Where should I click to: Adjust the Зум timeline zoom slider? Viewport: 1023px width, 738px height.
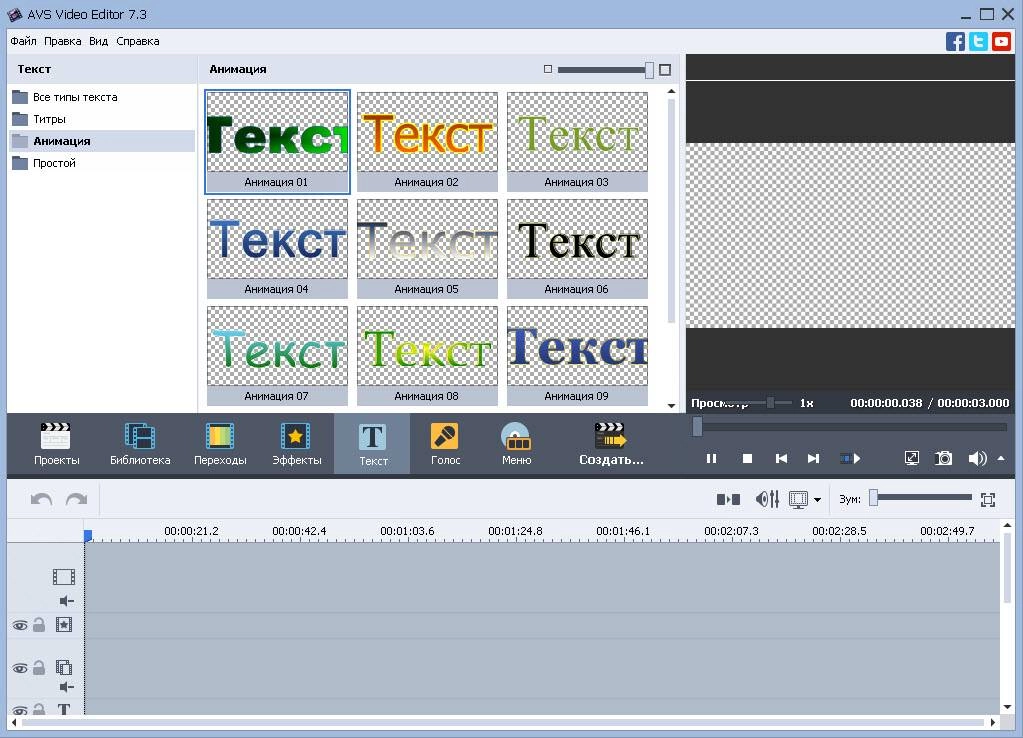click(874, 498)
